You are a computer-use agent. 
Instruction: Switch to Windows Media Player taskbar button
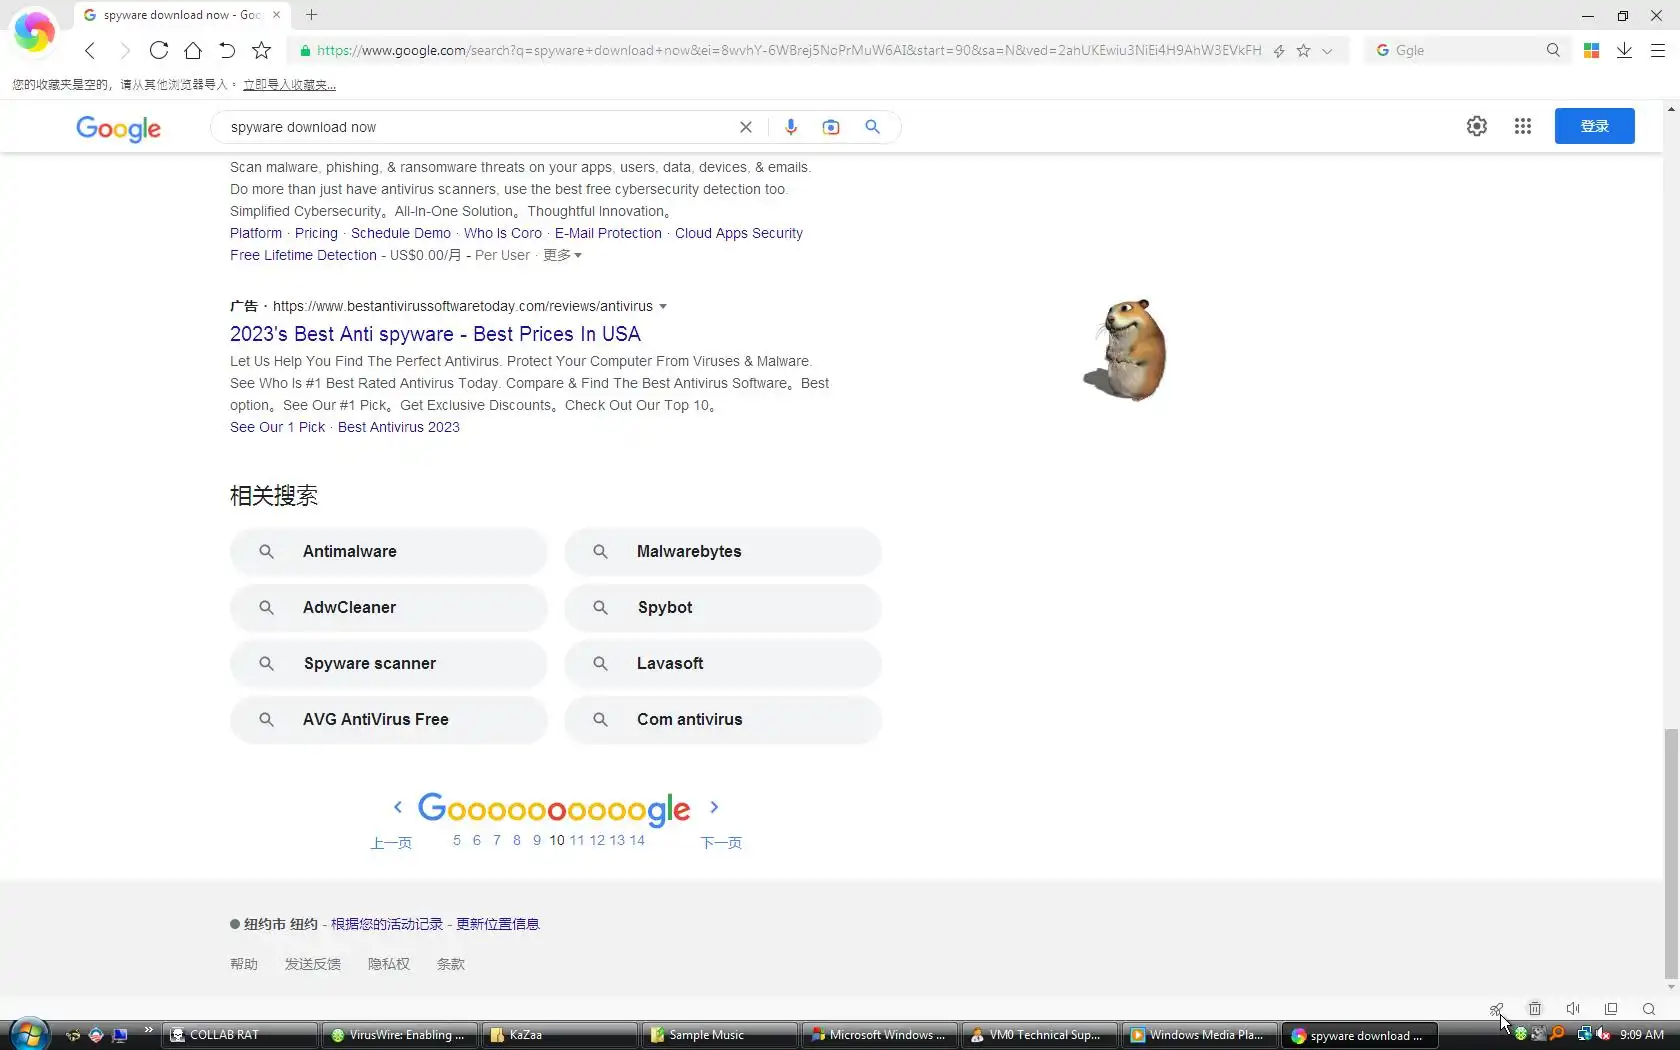click(1200, 1035)
